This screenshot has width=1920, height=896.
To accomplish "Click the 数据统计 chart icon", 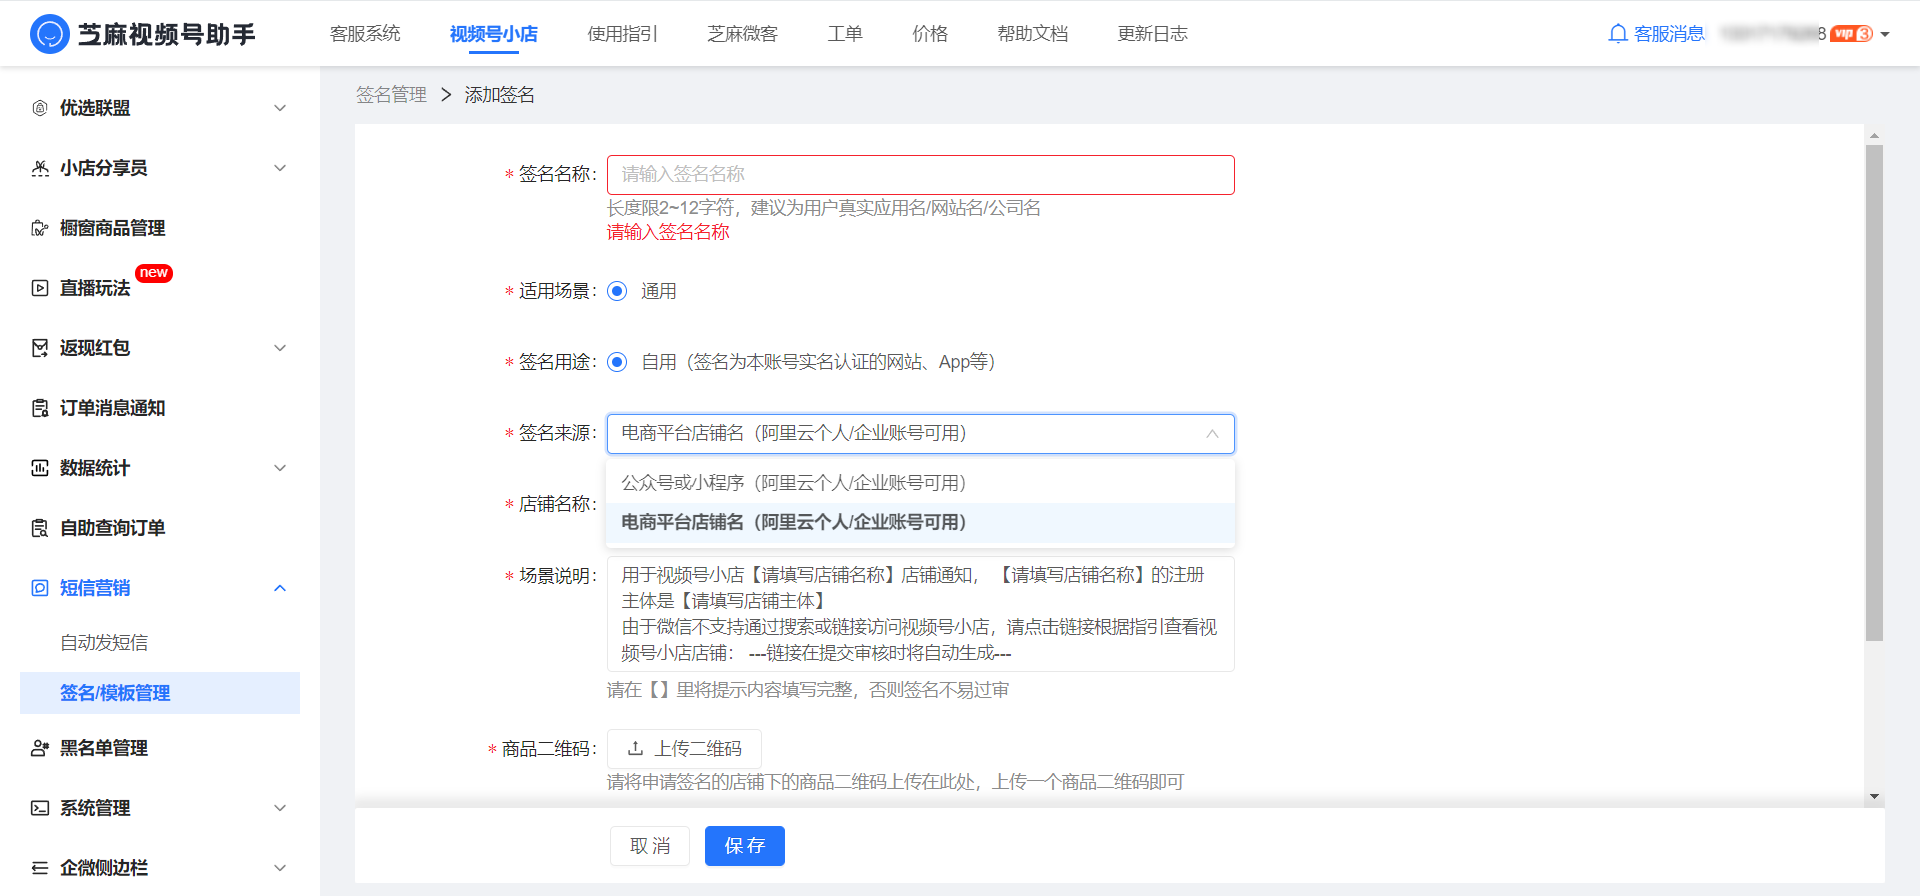I will click(40, 468).
